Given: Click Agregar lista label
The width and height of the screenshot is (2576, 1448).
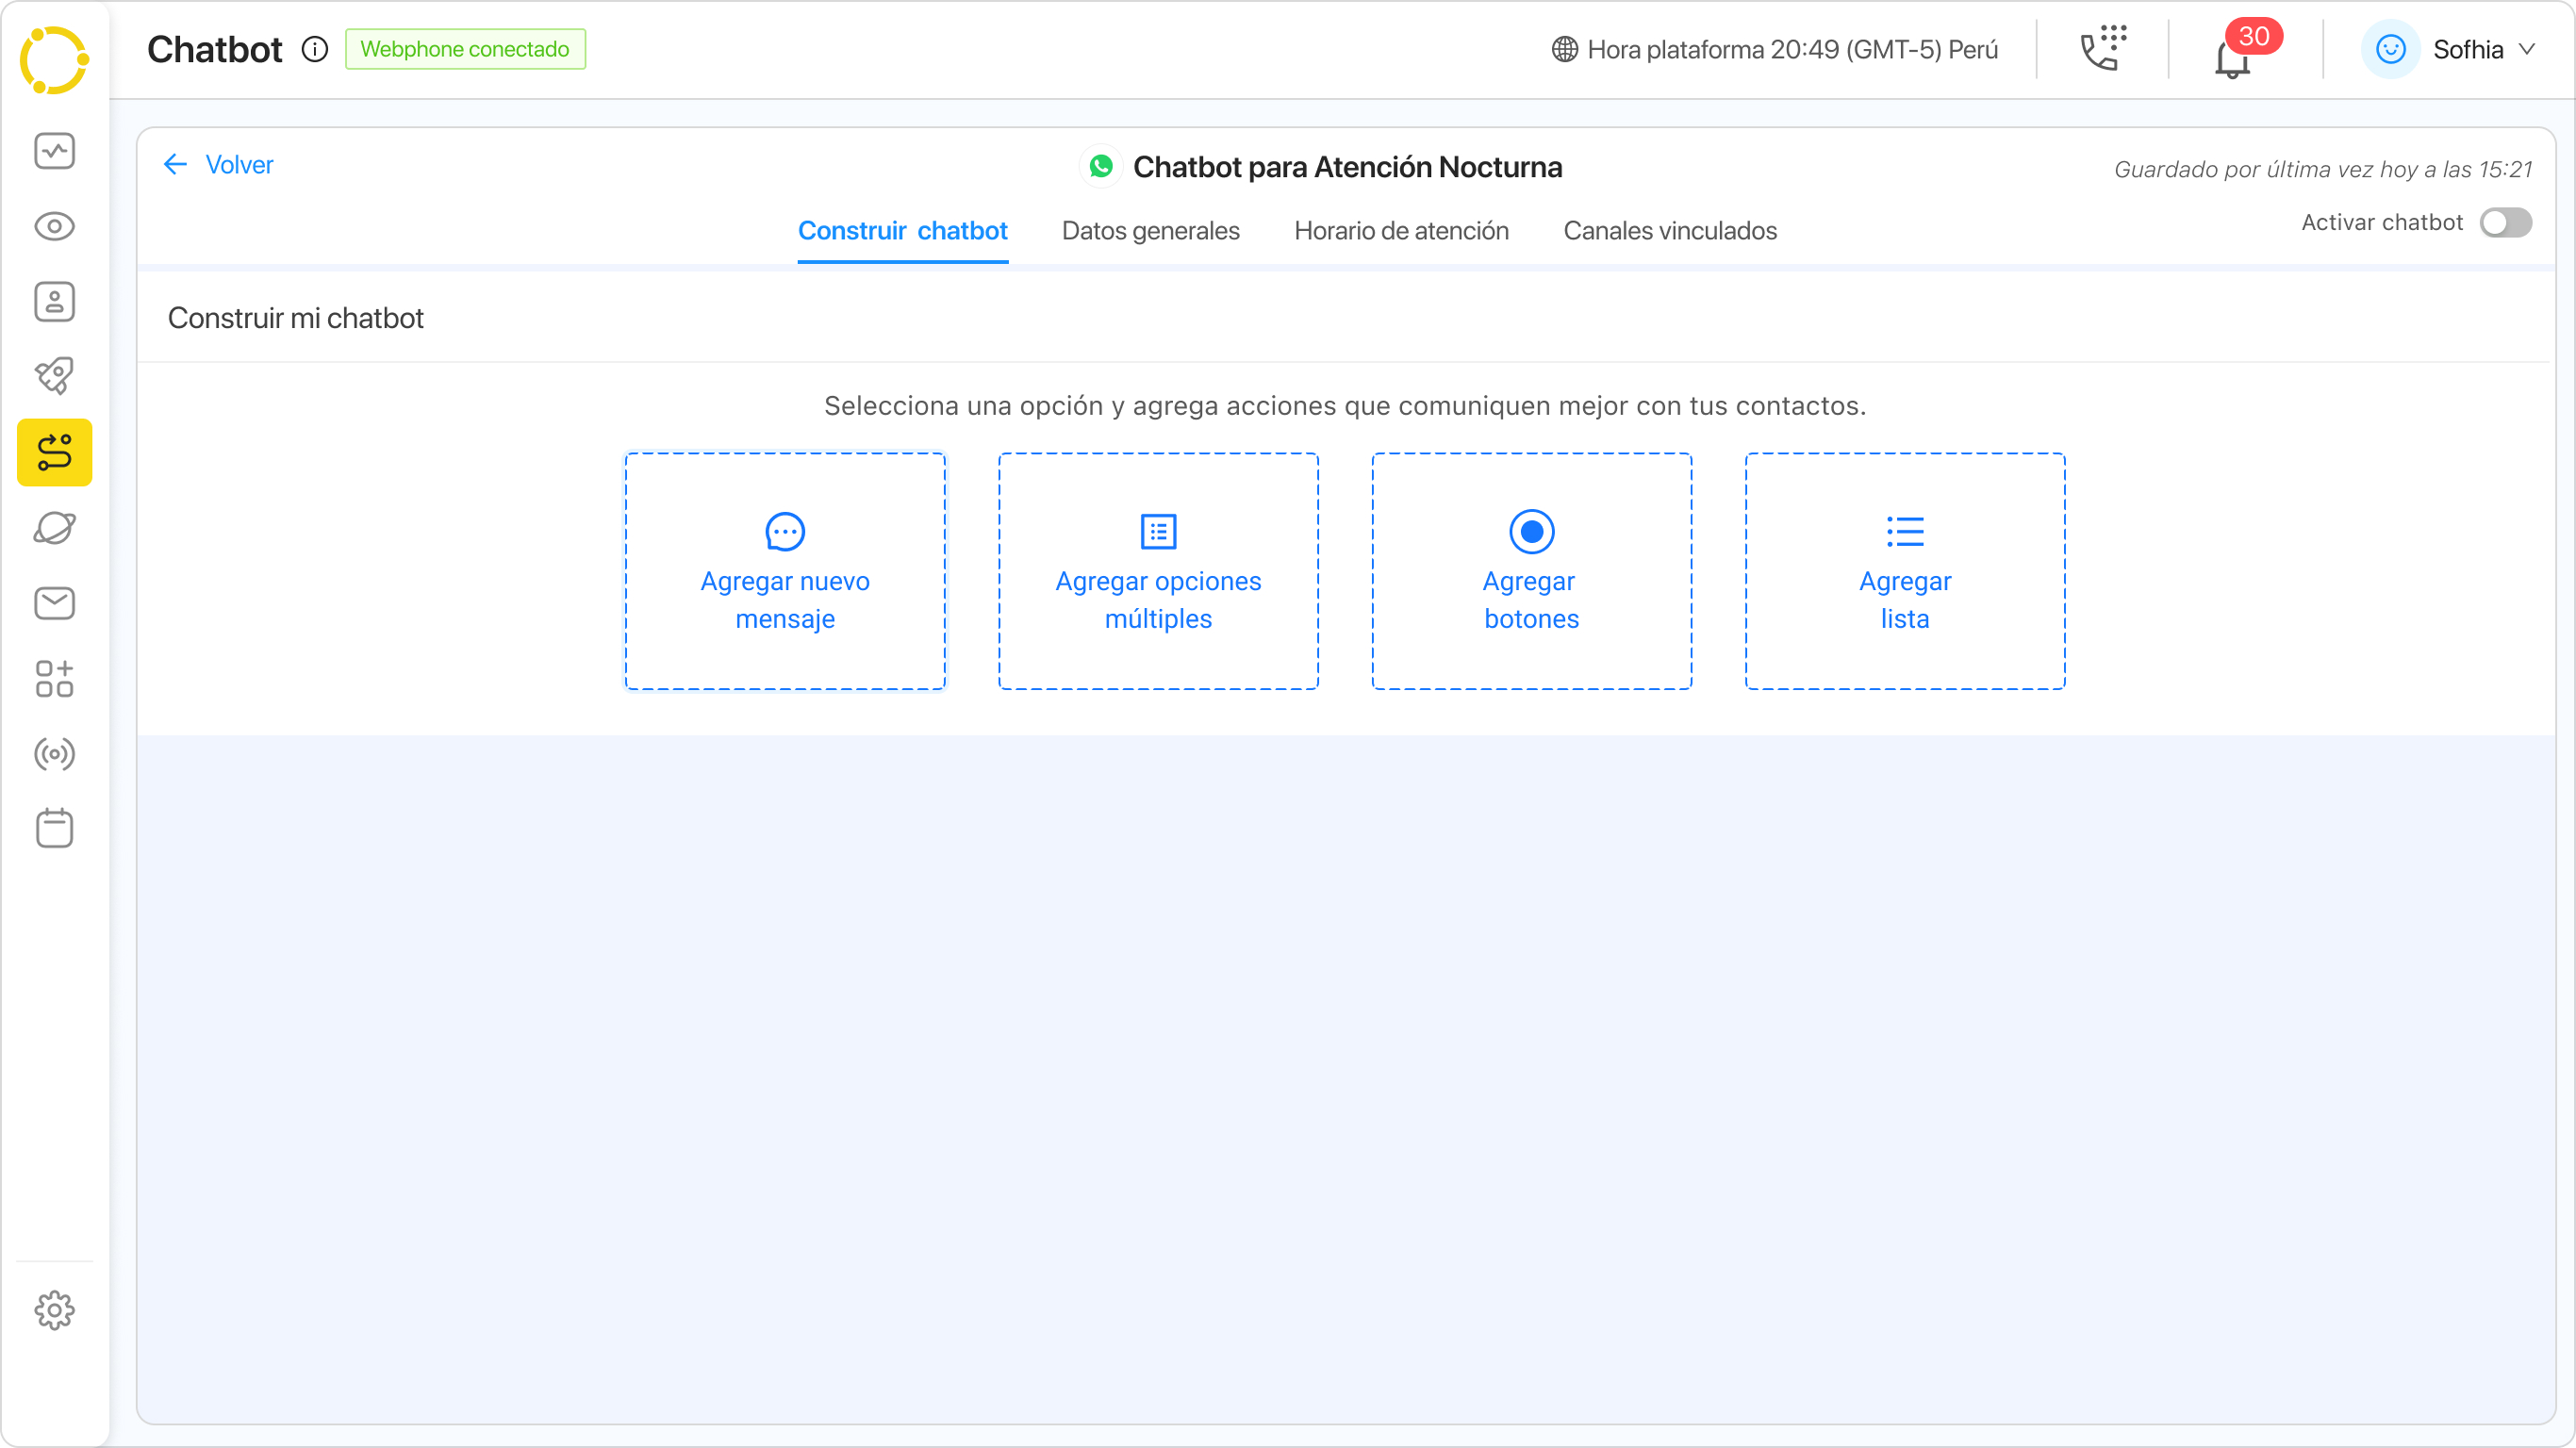Looking at the screenshot, I should tap(1904, 600).
